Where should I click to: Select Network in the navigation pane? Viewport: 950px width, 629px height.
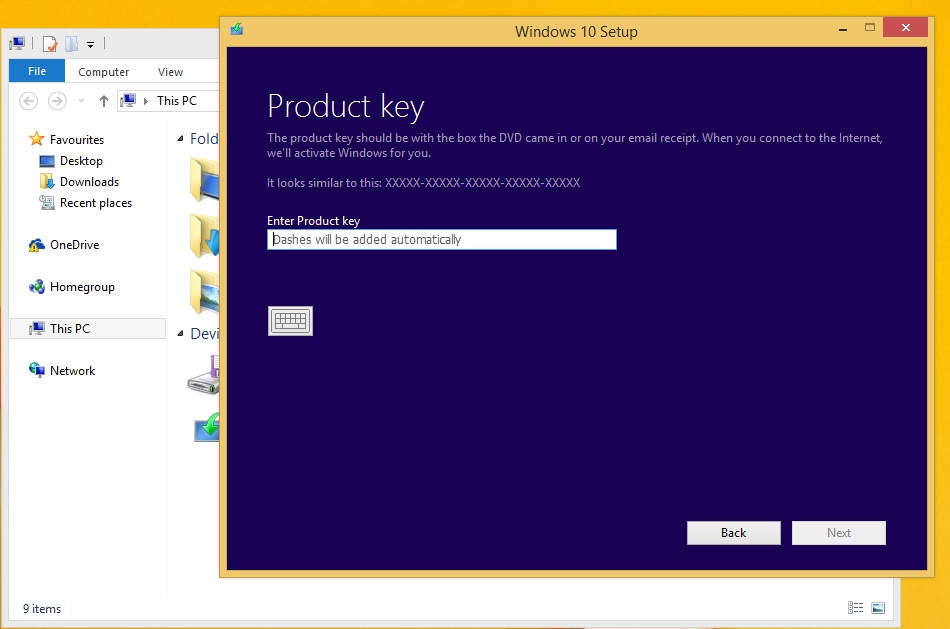72,371
